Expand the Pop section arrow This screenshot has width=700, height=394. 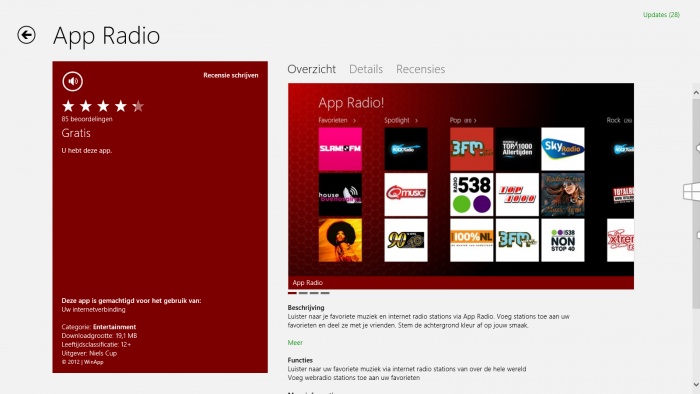[475, 120]
